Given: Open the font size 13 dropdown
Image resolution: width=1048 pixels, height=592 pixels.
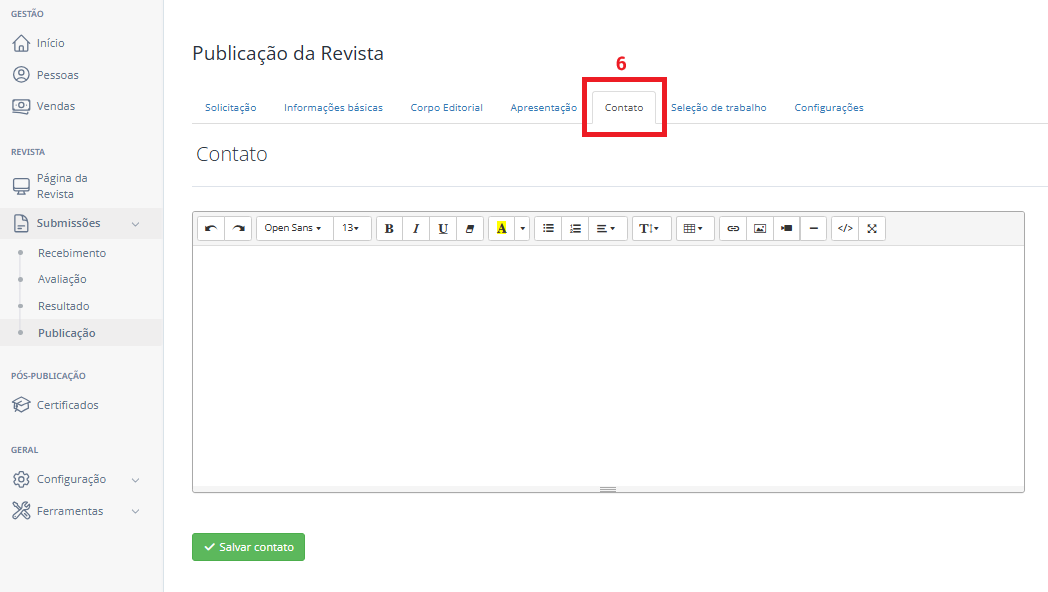Looking at the screenshot, I should [x=352, y=229].
